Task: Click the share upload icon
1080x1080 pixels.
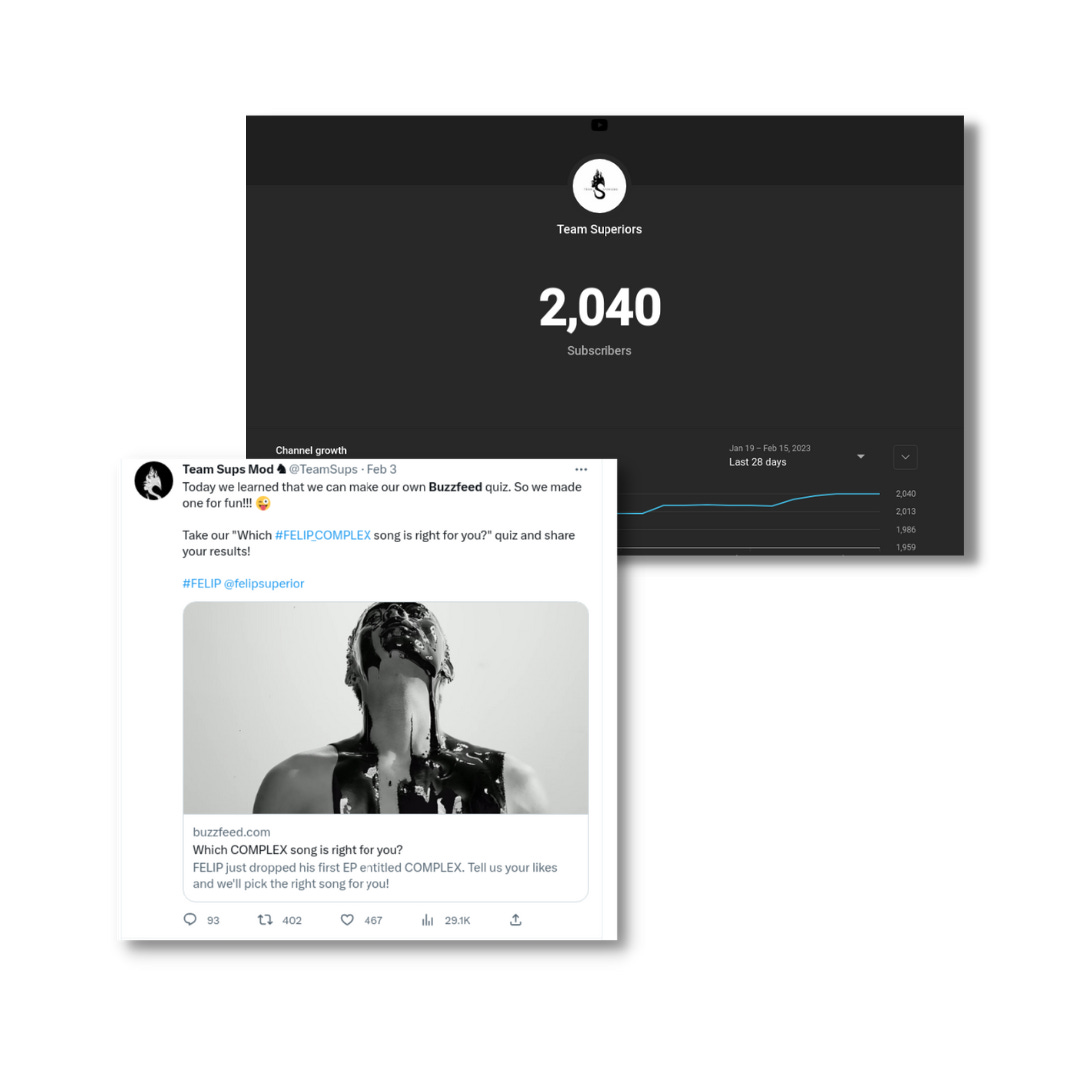Action: coord(516,920)
